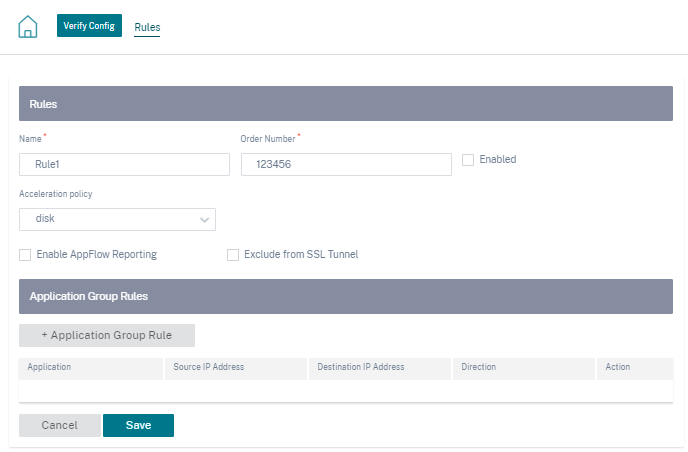The image size is (688, 452).
Task: Open the Acceleration policy dropdown
Action: (117, 219)
